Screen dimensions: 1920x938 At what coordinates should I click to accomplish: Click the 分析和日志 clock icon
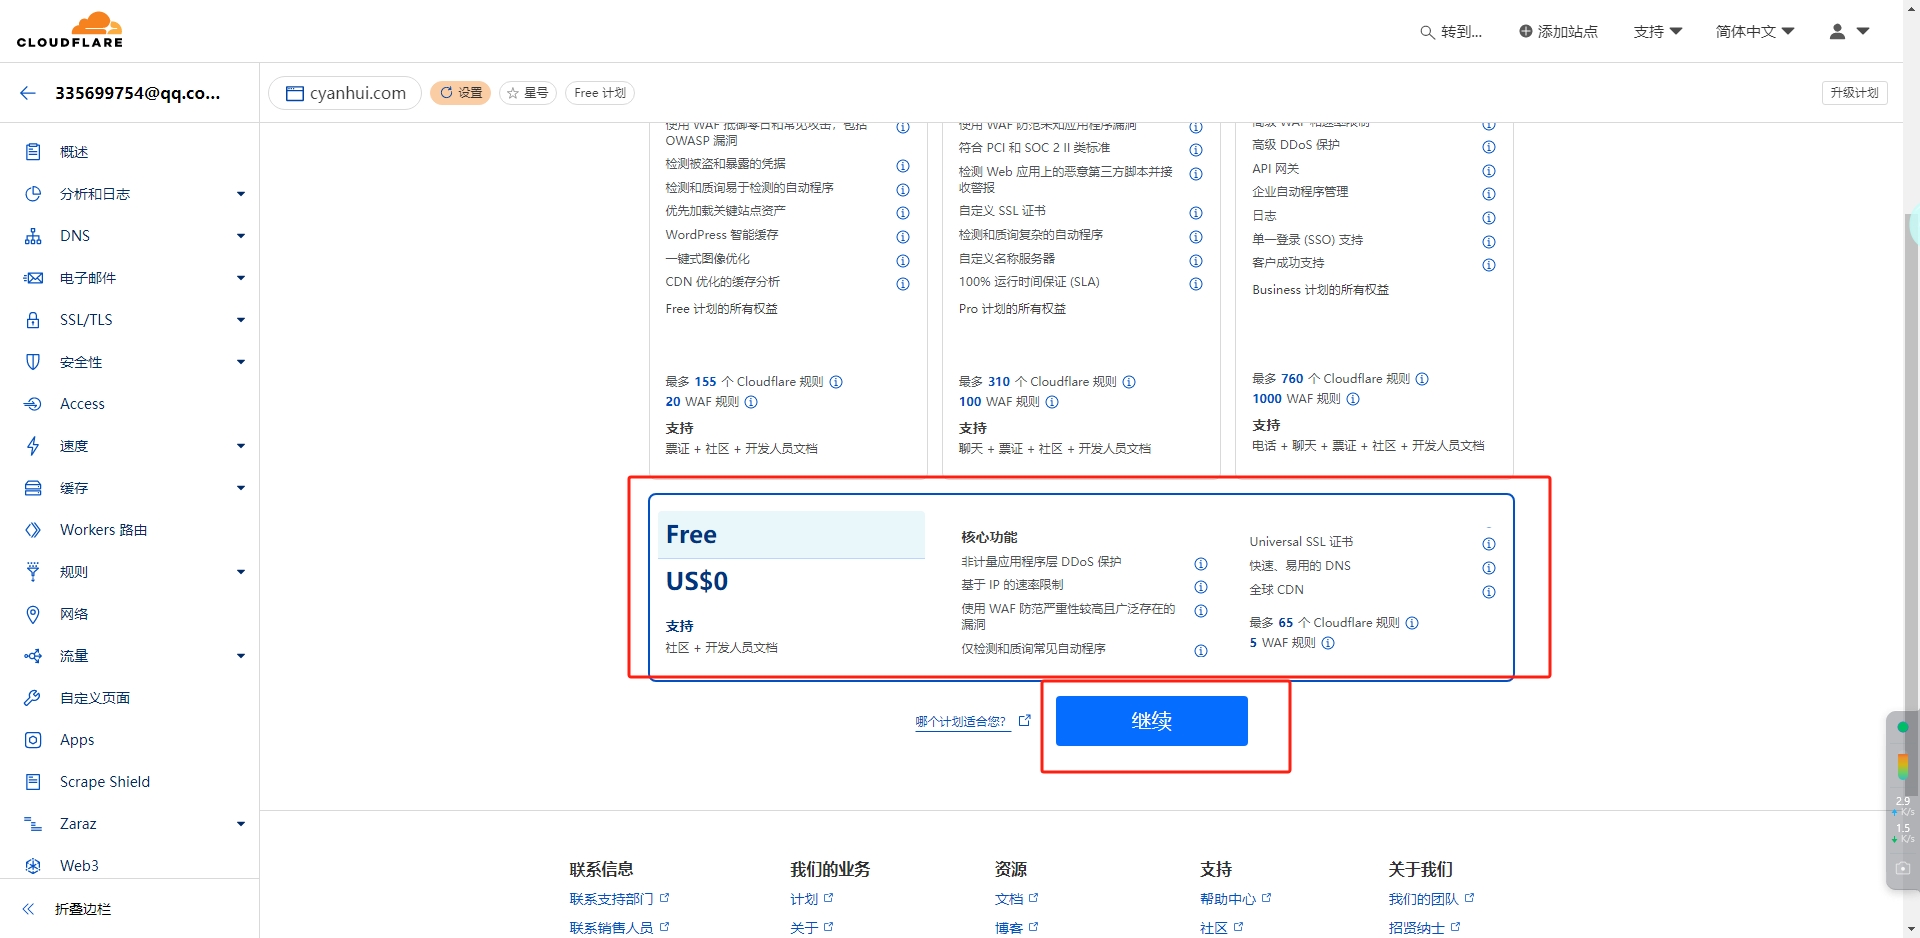pos(33,194)
